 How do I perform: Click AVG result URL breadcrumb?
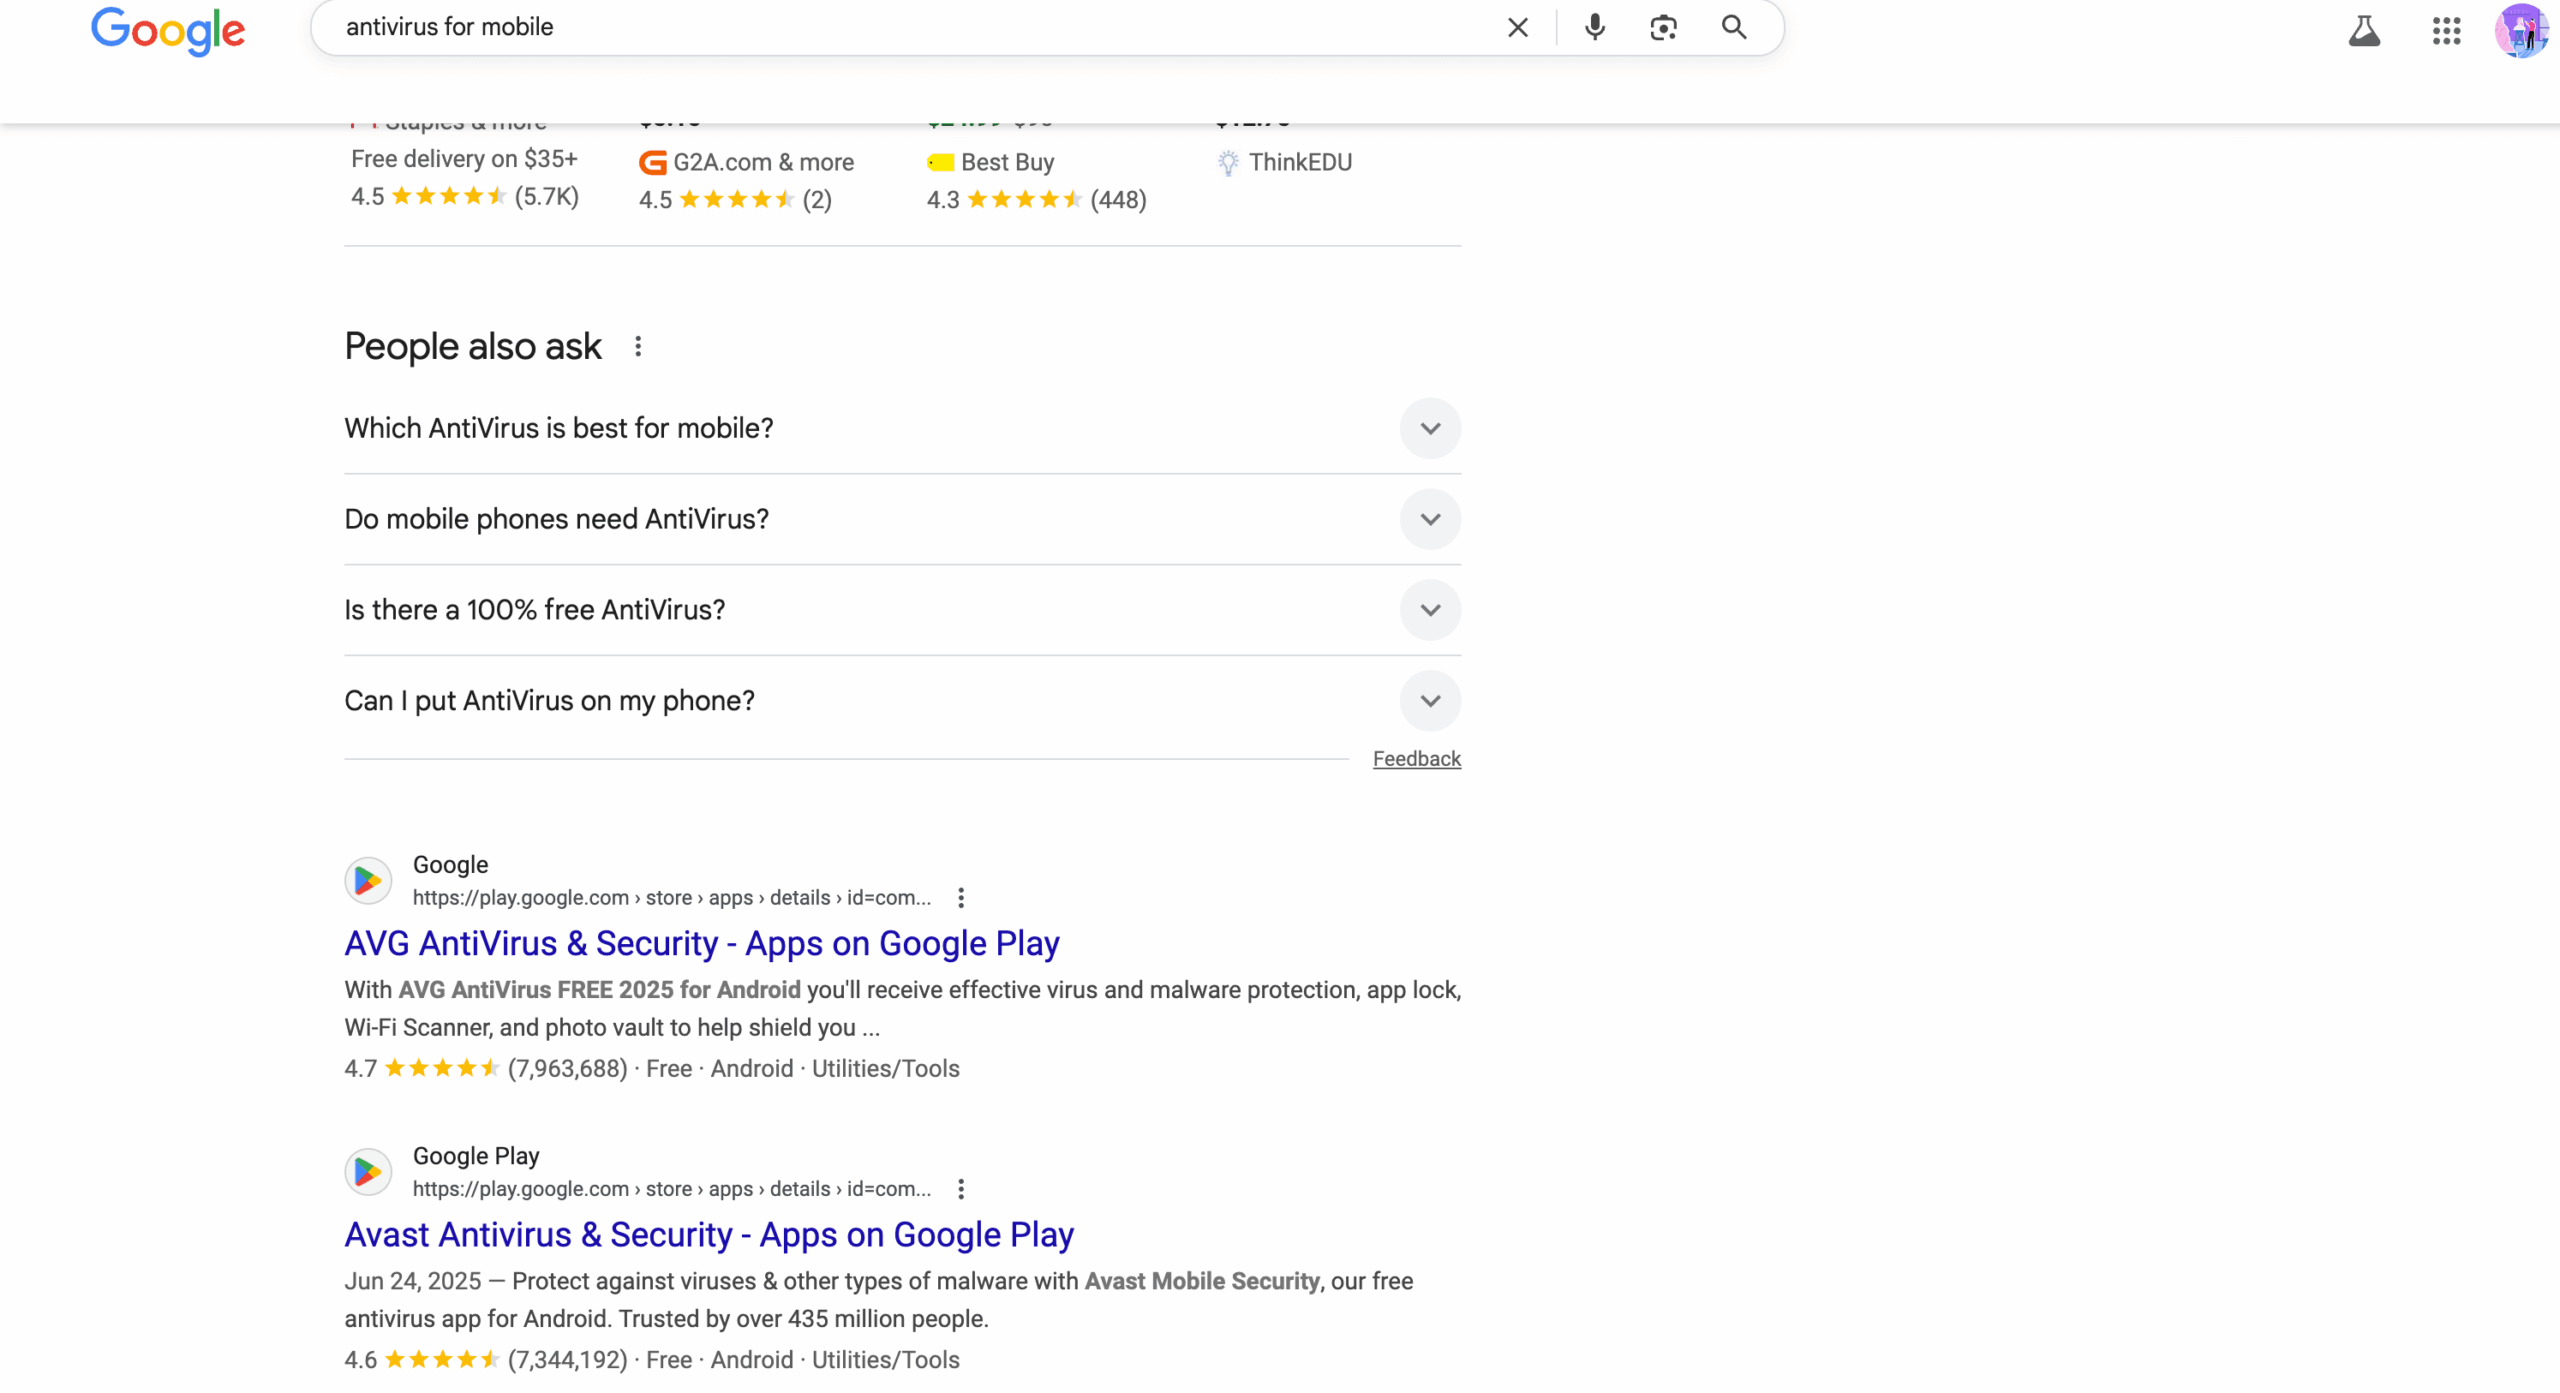click(x=672, y=898)
